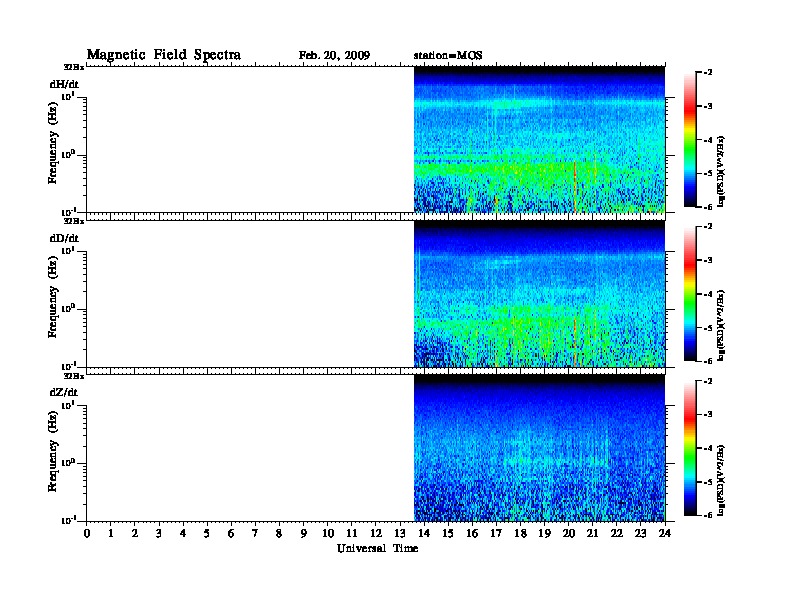This screenshot has width=792, height=612.
Task: Click the Frequency (Hz) label of dD/dt panel
Action: 53,297
